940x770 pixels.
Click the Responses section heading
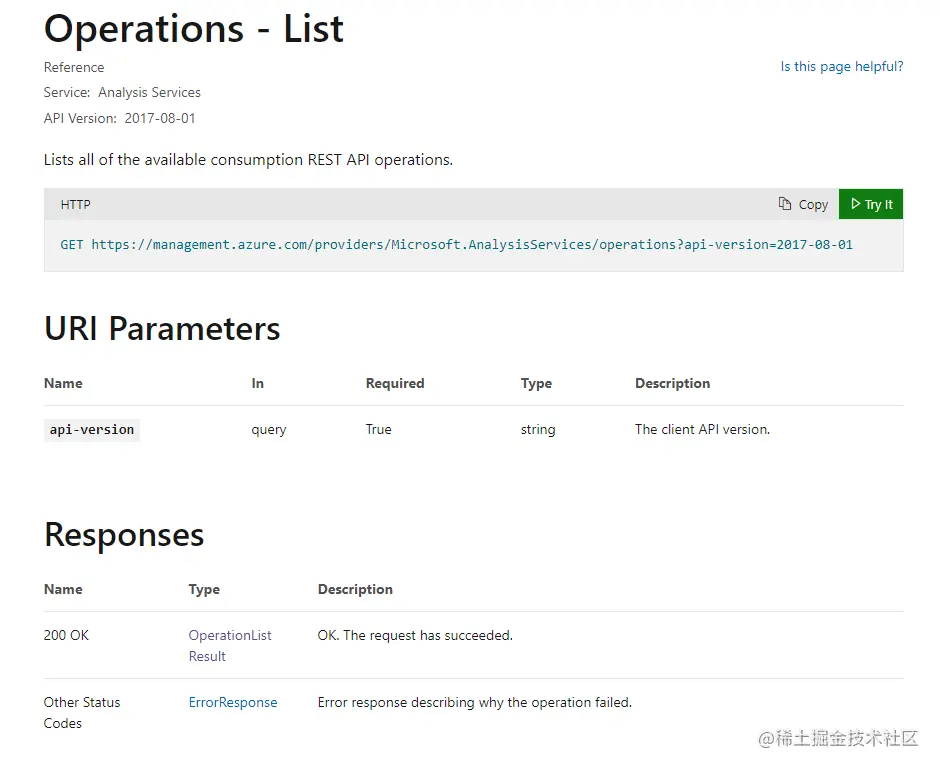[x=124, y=534]
